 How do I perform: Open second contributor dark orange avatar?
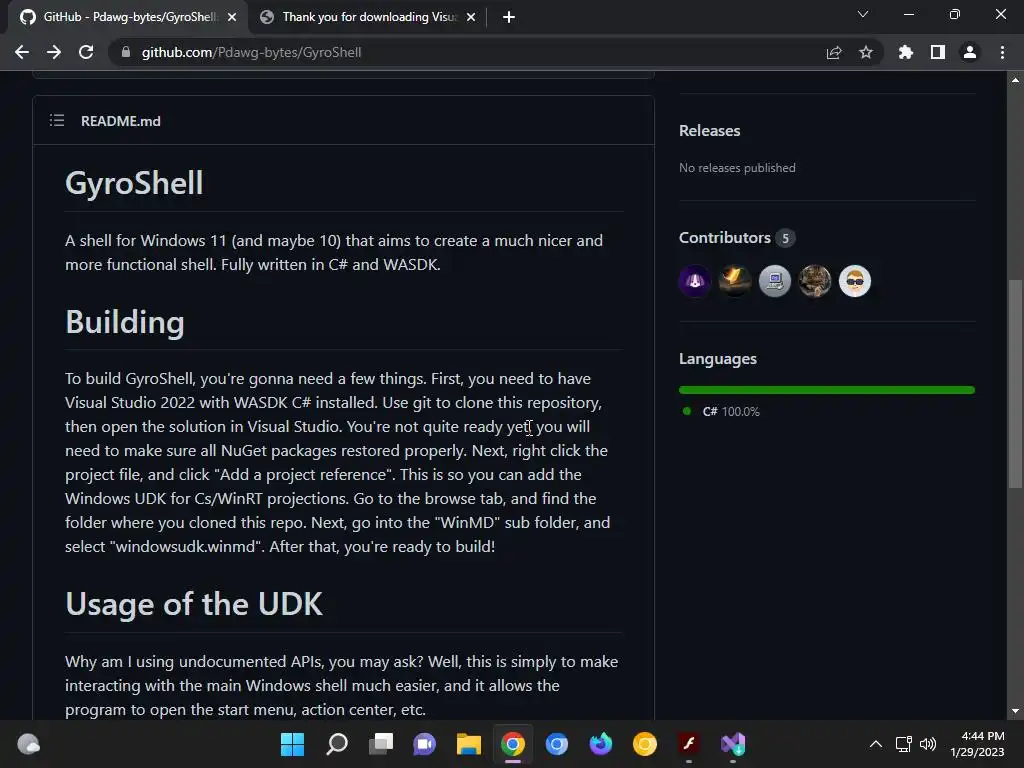click(735, 281)
